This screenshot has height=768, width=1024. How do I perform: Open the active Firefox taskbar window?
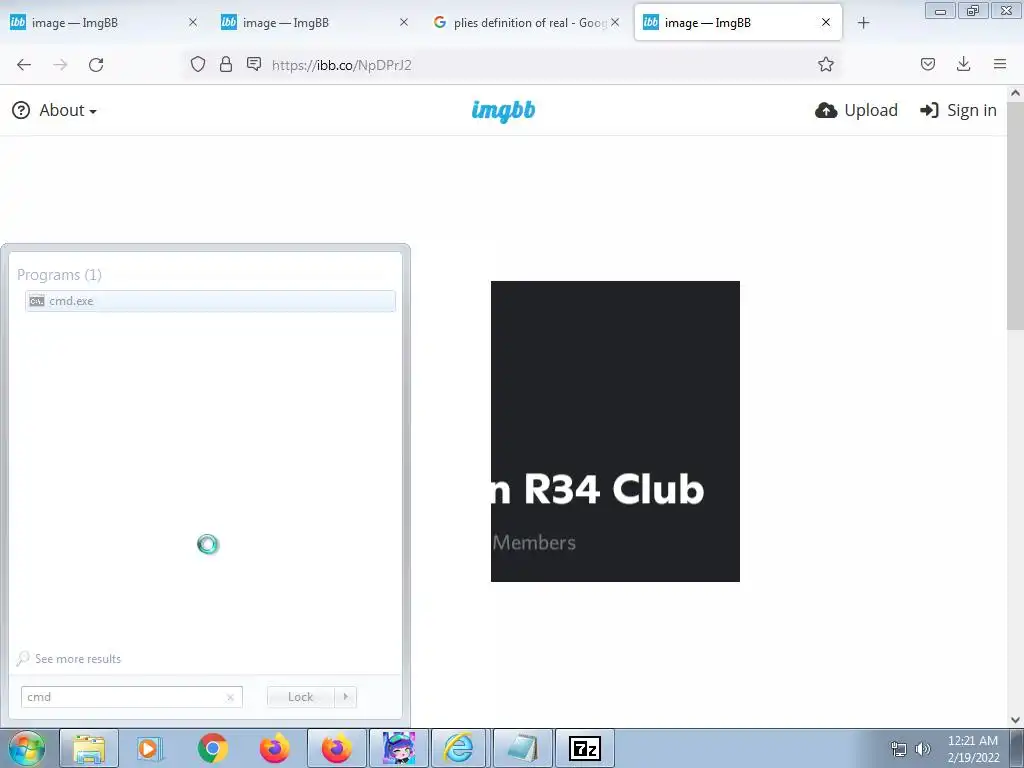(336, 748)
